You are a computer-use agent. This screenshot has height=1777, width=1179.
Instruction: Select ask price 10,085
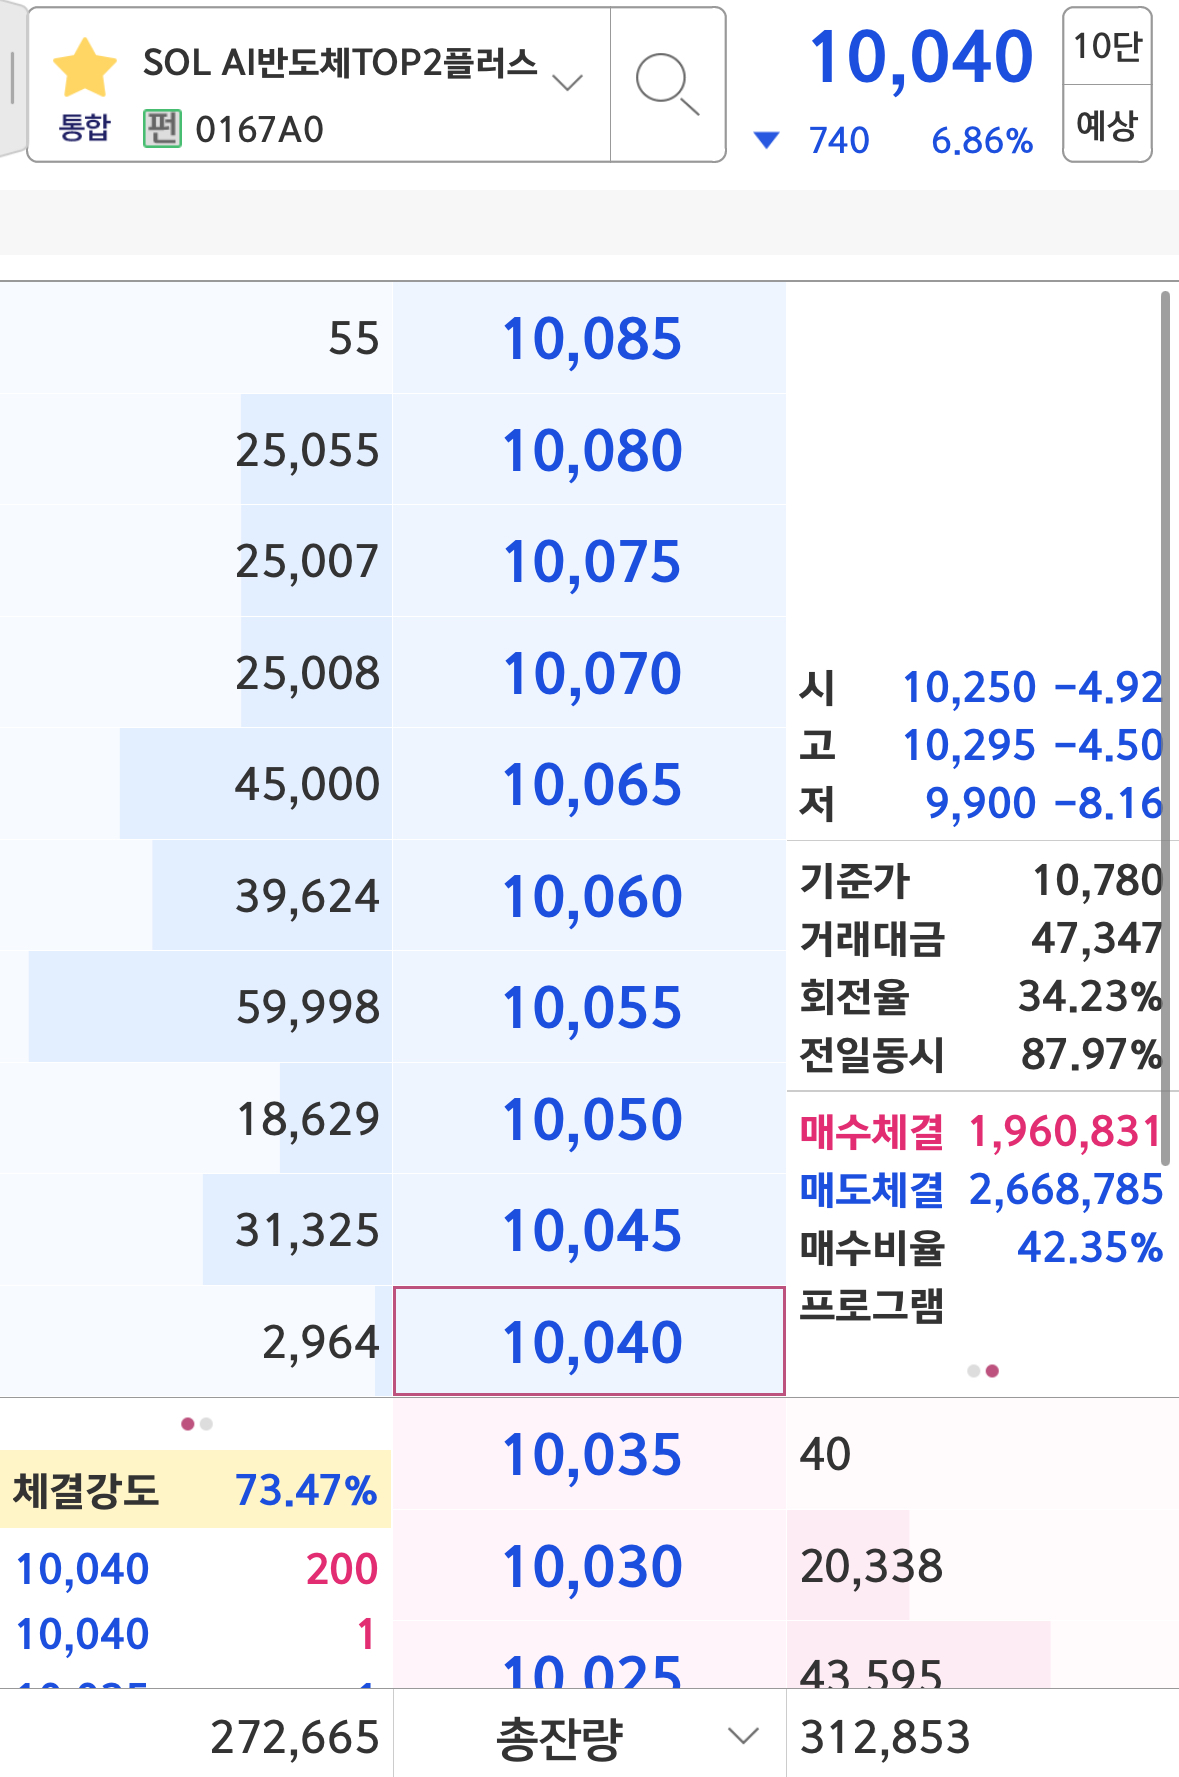pyautogui.click(x=590, y=339)
